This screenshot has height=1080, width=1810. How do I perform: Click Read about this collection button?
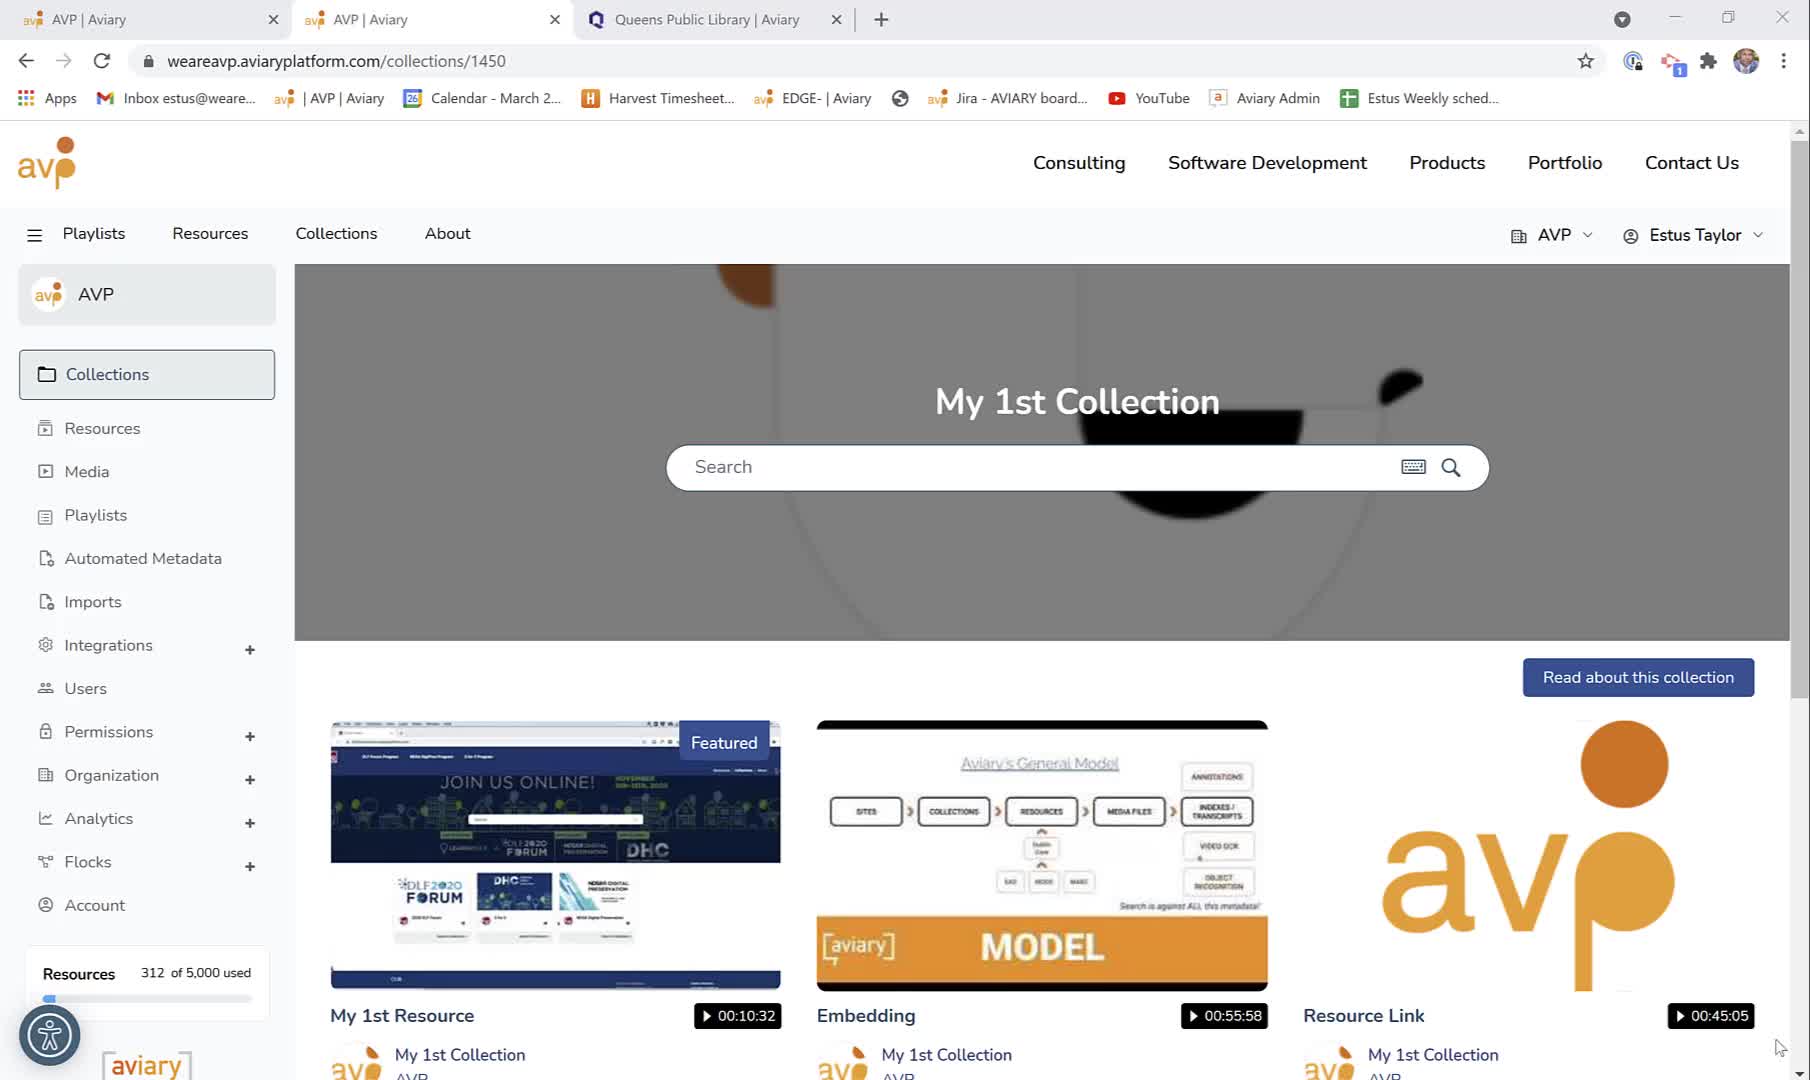(x=1638, y=677)
